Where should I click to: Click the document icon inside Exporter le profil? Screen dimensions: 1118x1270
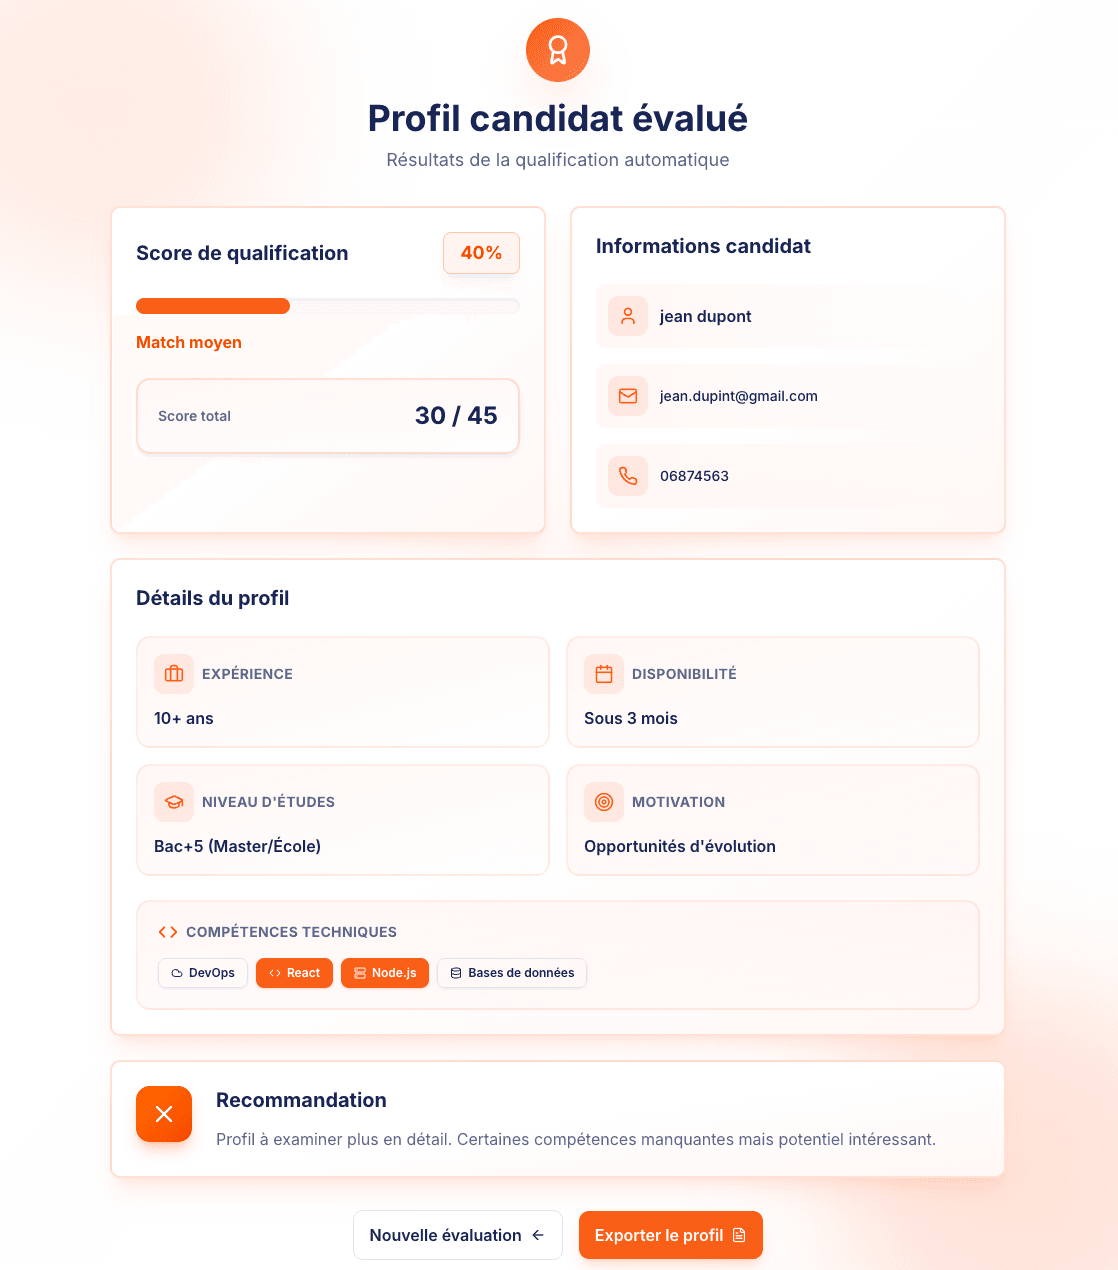pos(738,1235)
